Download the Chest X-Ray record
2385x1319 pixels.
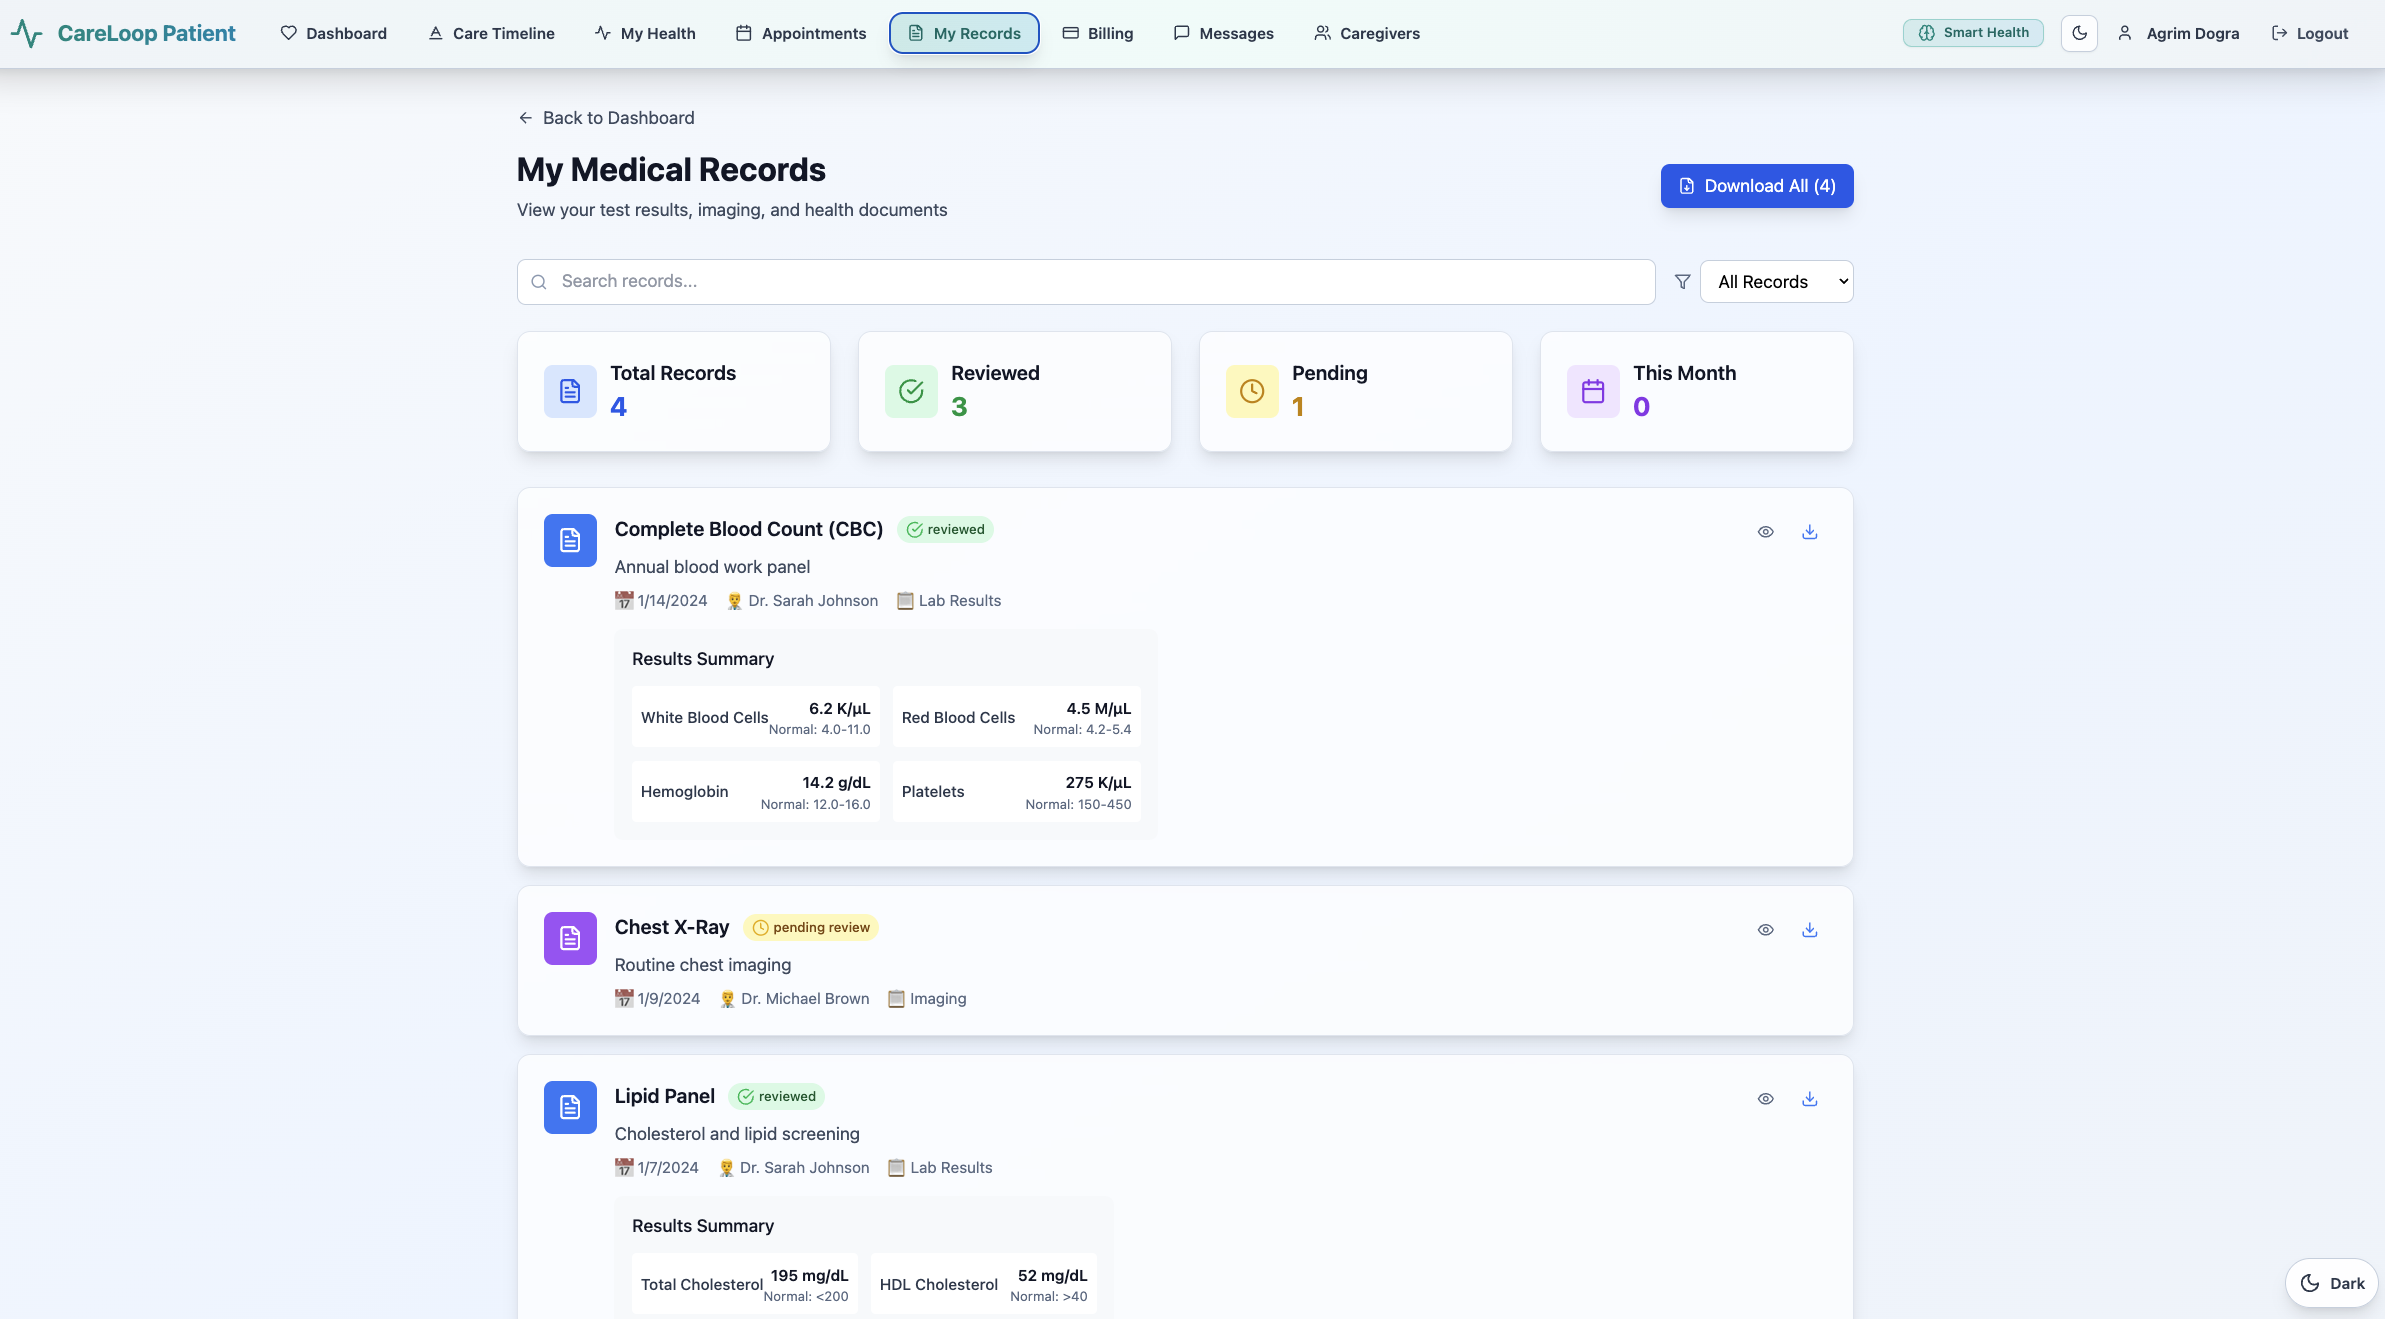point(1809,930)
